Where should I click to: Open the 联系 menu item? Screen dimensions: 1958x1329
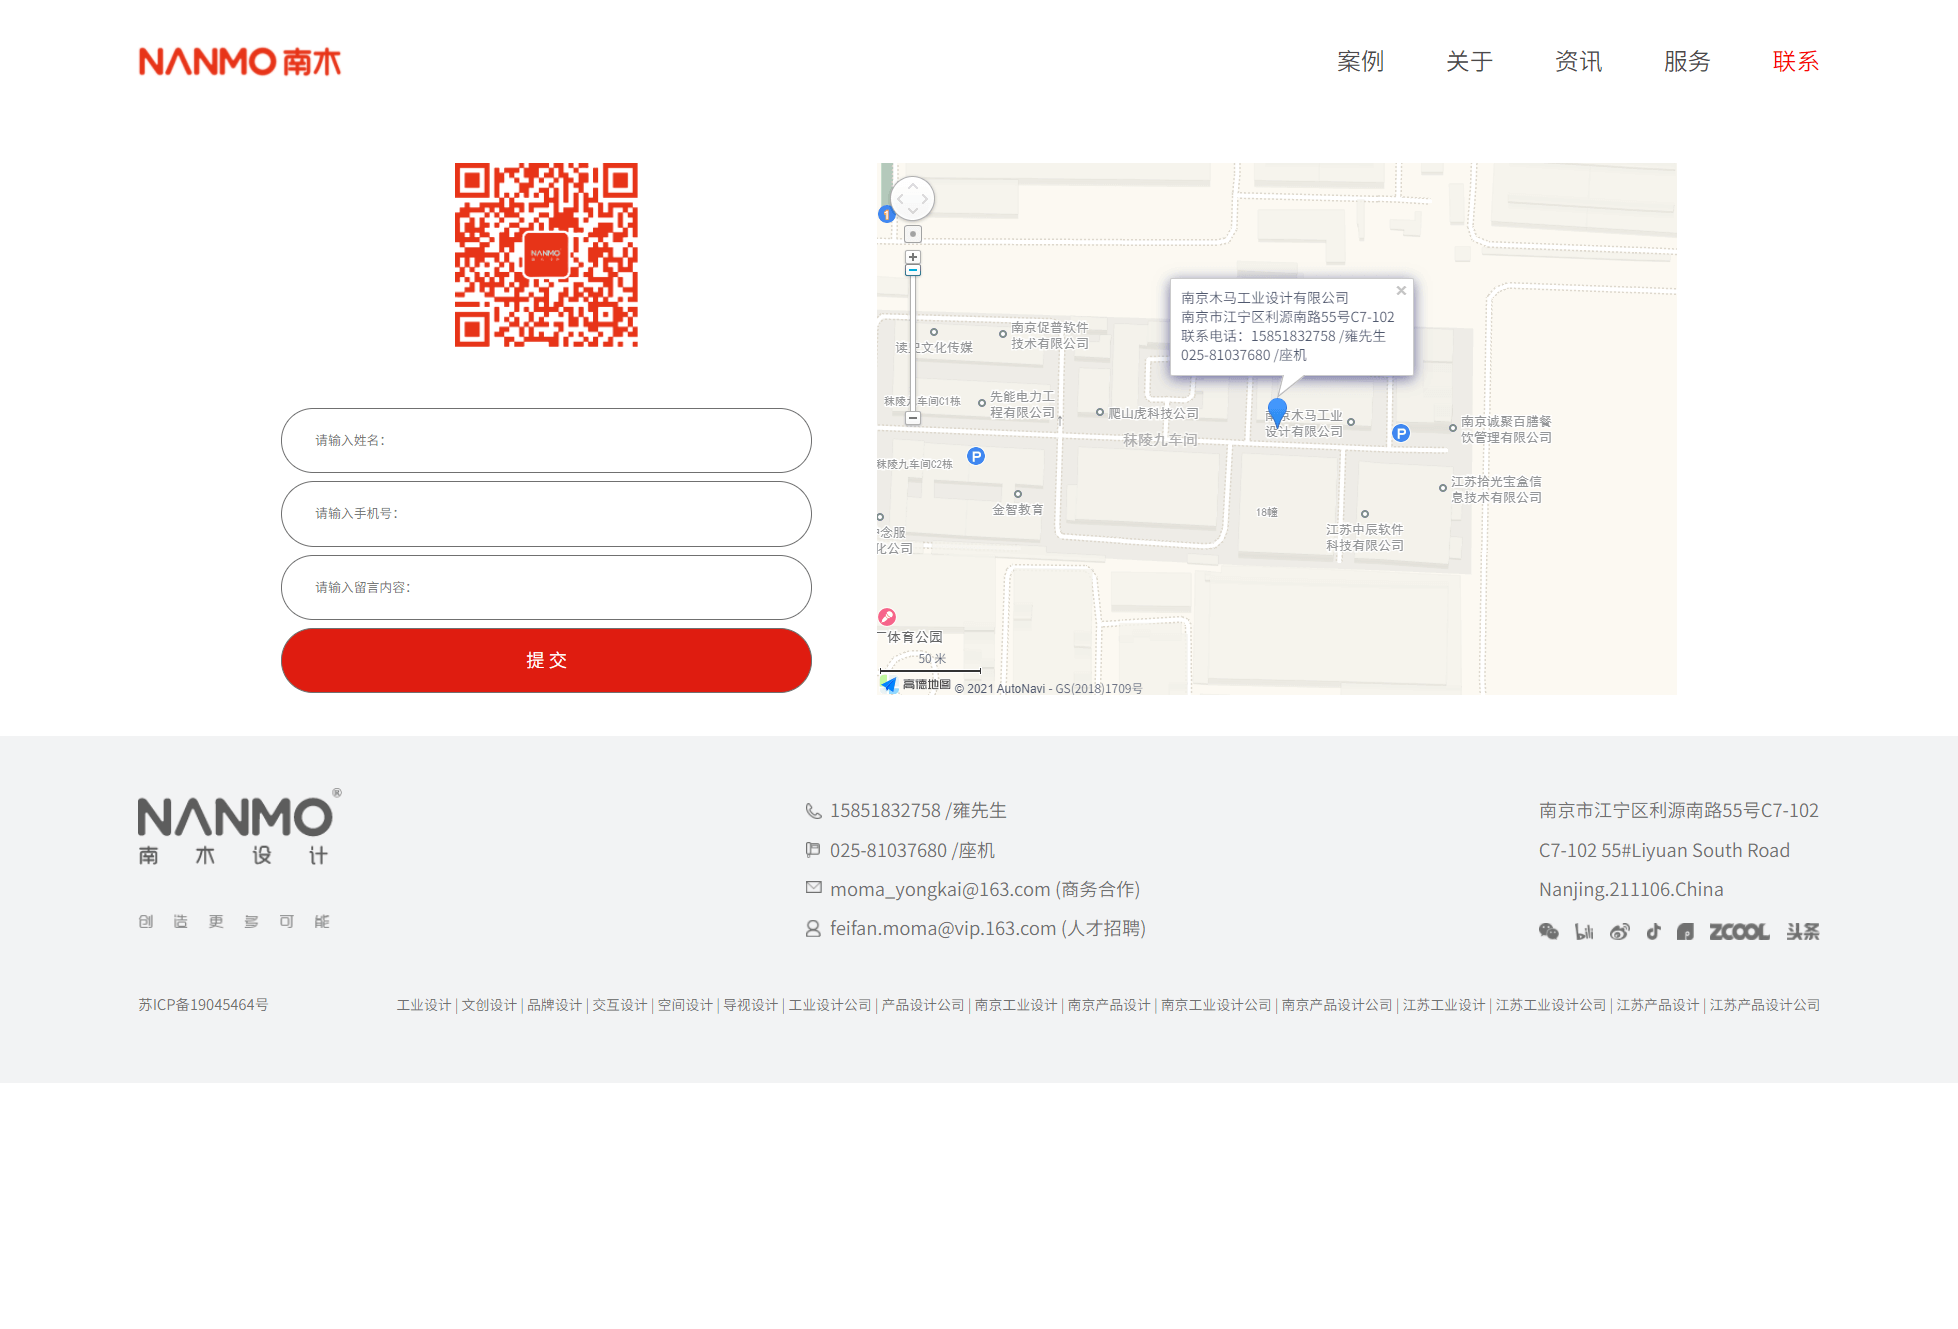tap(1796, 62)
